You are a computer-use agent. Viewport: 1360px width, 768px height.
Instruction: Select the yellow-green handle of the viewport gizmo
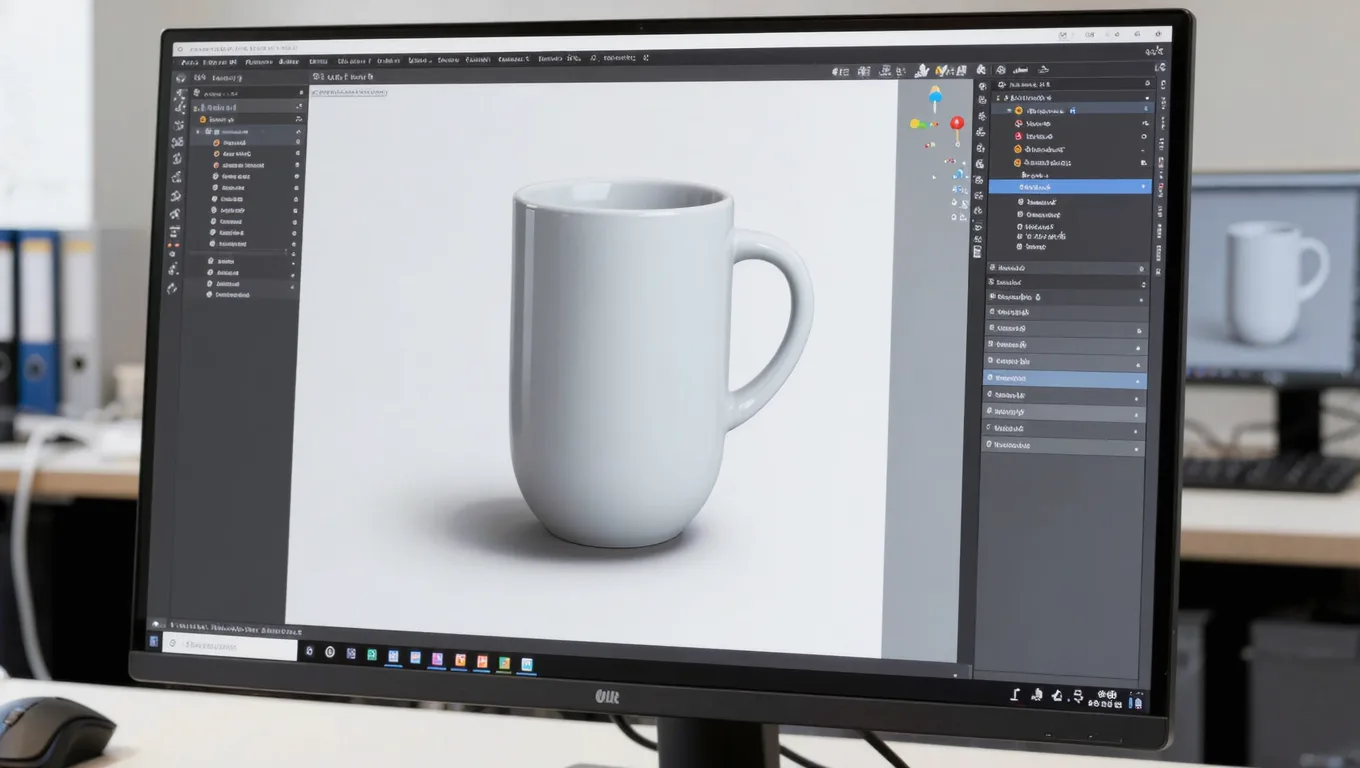tap(916, 124)
